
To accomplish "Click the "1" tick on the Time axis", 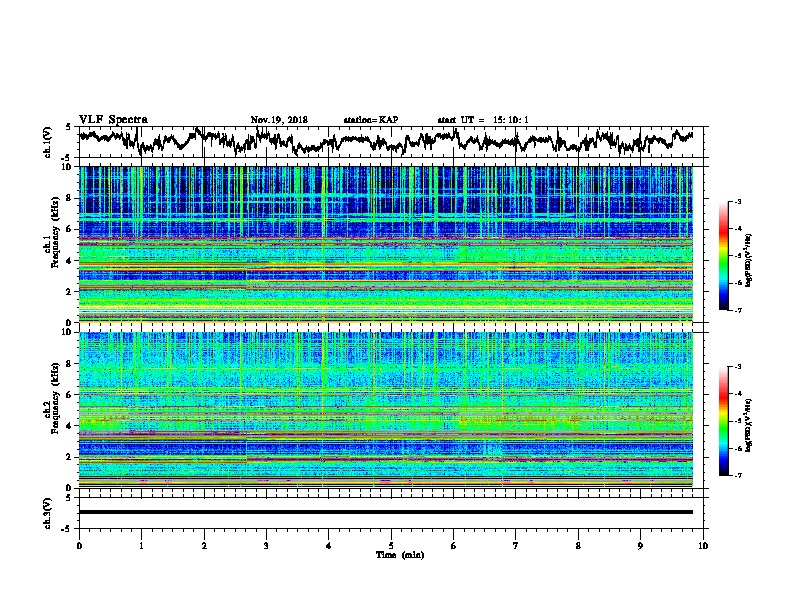I will pyautogui.click(x=141, y=546).
